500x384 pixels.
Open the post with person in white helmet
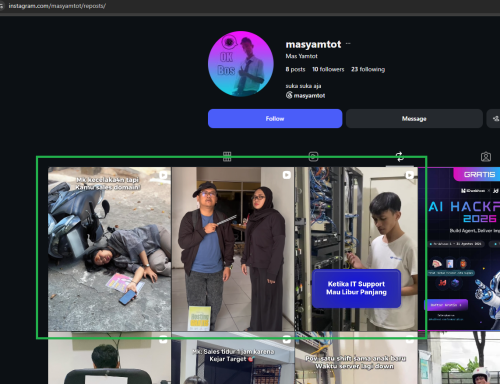pos(459,358)
